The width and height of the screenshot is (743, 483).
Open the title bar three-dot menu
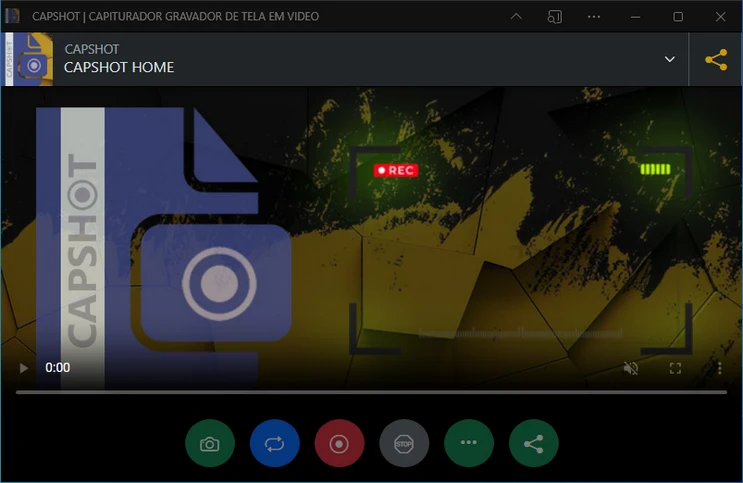[594, 16]
